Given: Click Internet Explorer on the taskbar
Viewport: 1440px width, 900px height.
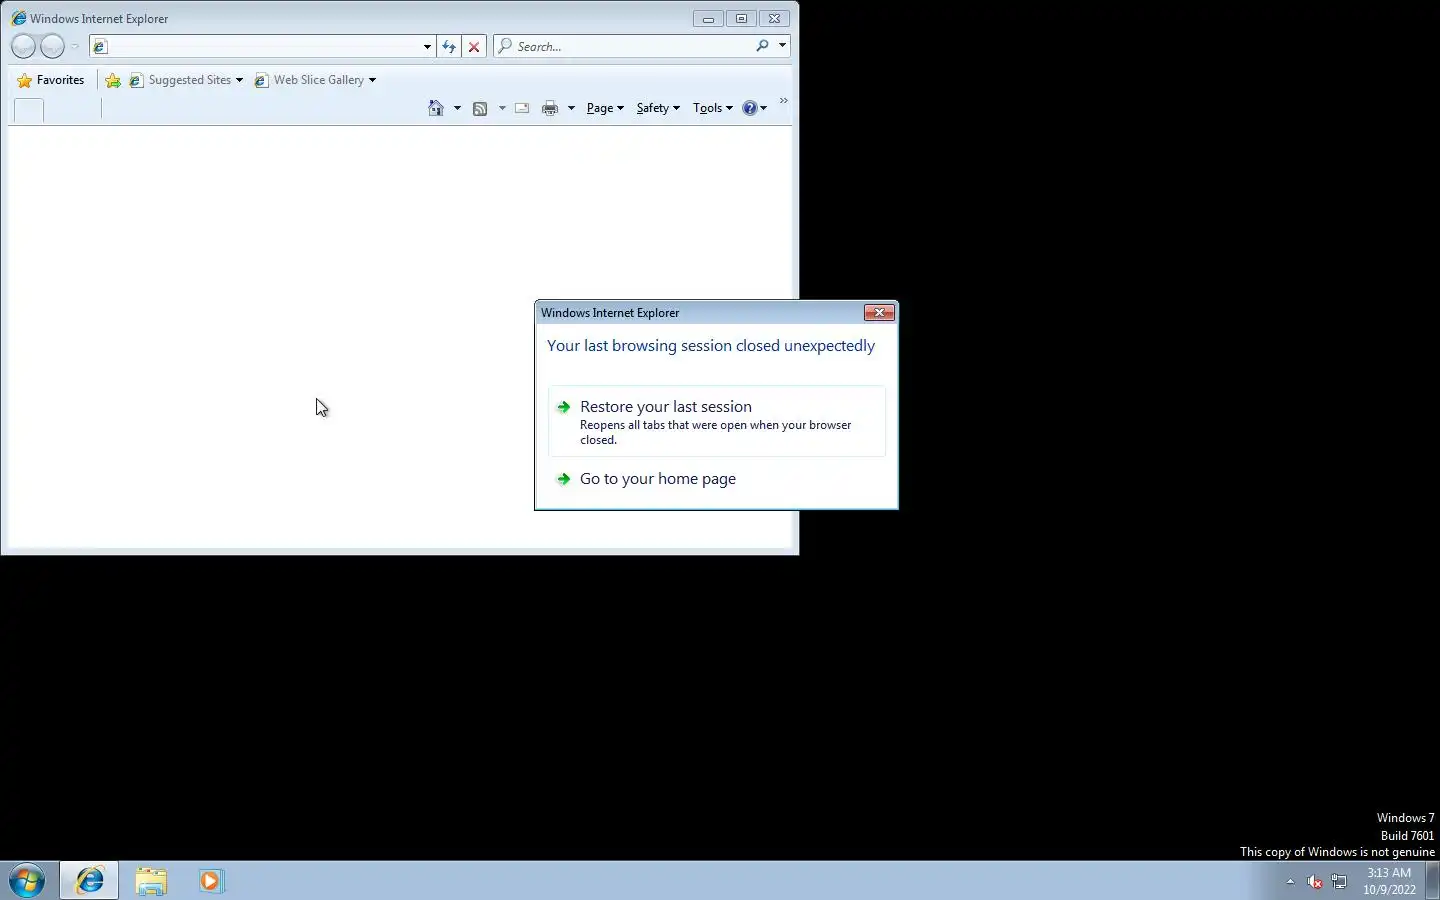Looking at the screenshot, I should pyautogui.click(x=89, y=881).
